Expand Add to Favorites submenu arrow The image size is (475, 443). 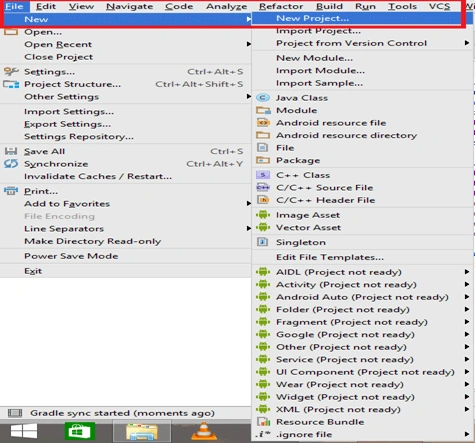pyautogui.click(x=248, y=203)
